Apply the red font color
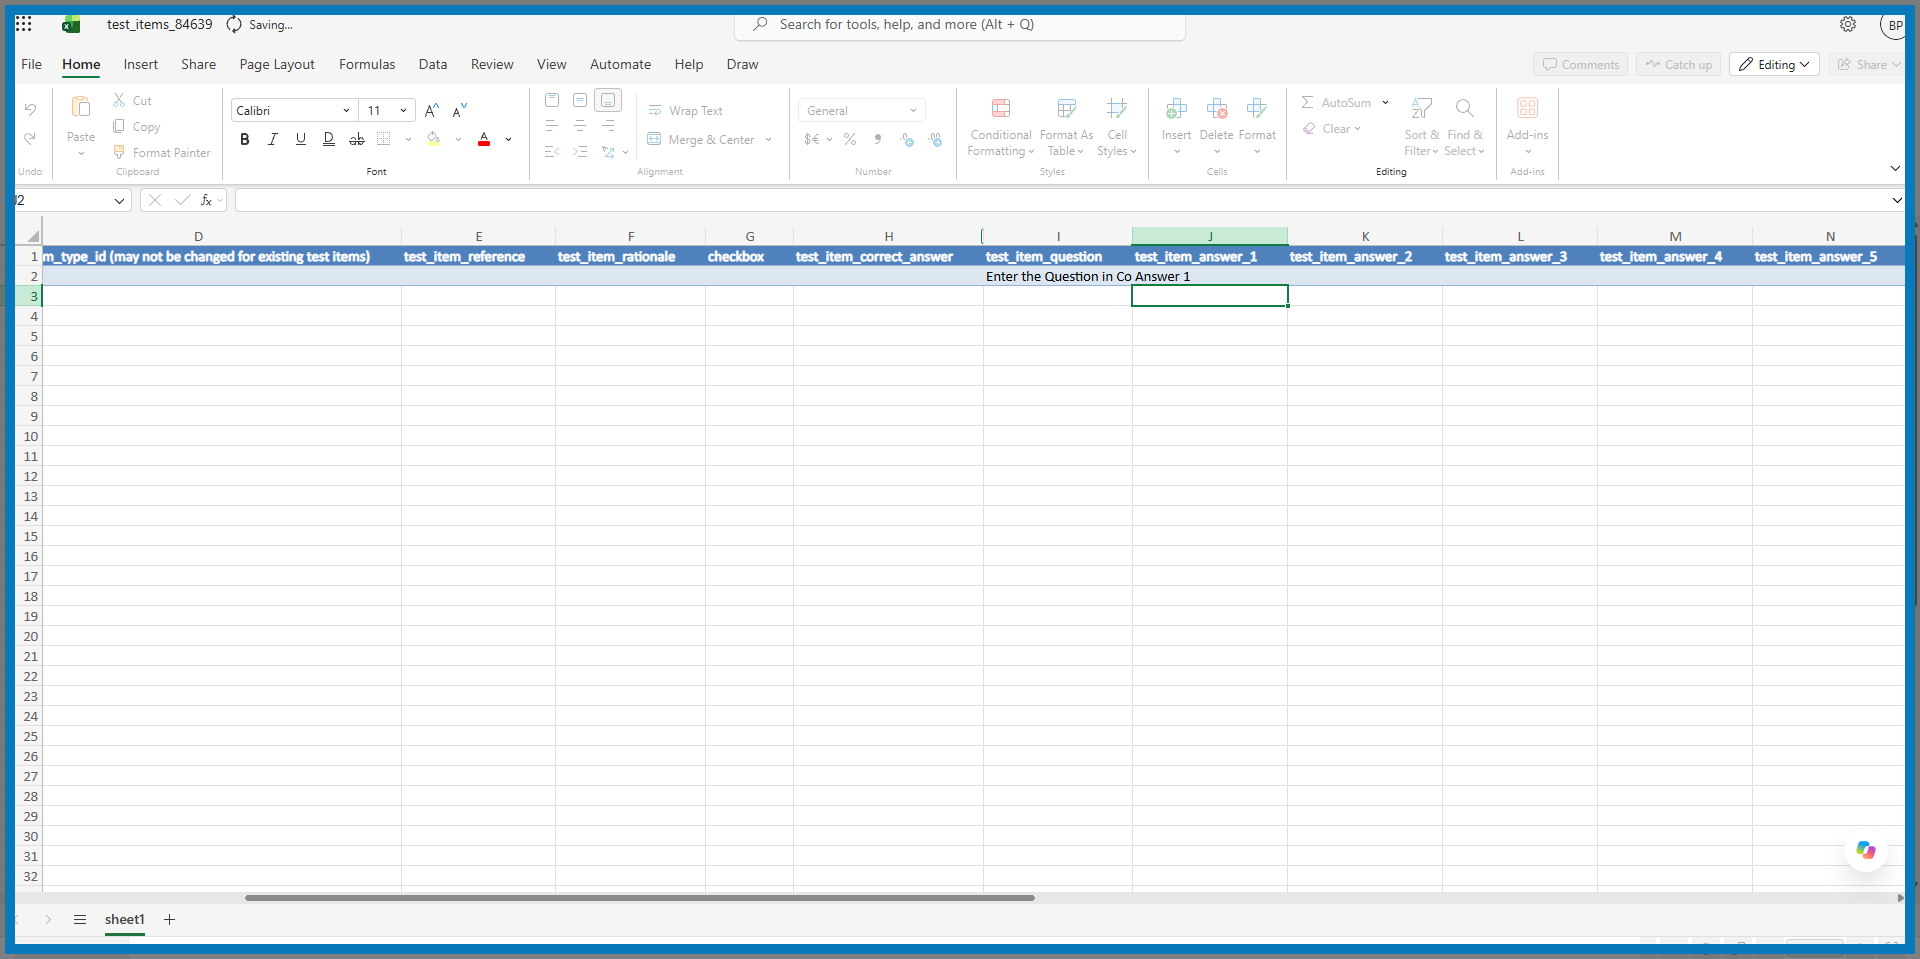This screenshot has height=959, width=1920. pos(484,140)
